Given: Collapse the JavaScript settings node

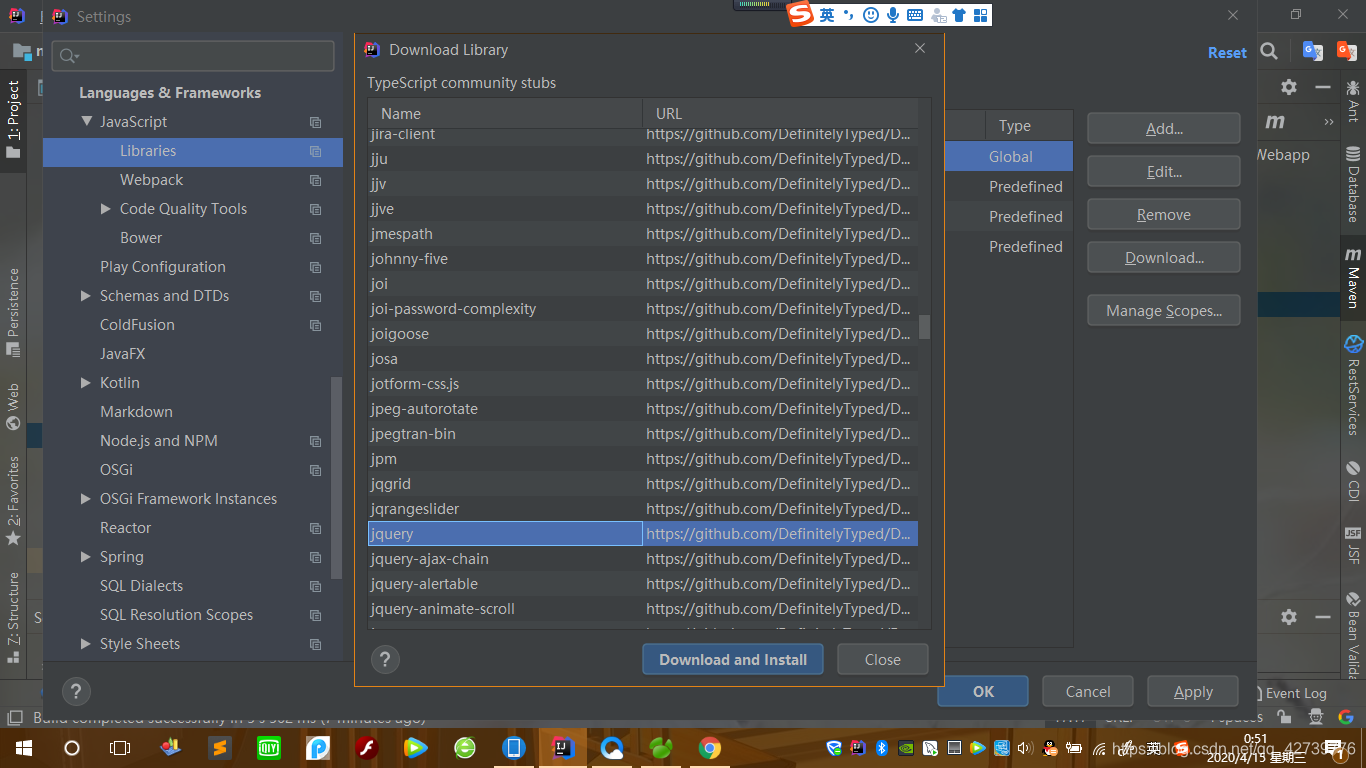Looking at the screenshot, I should [87, 122].
